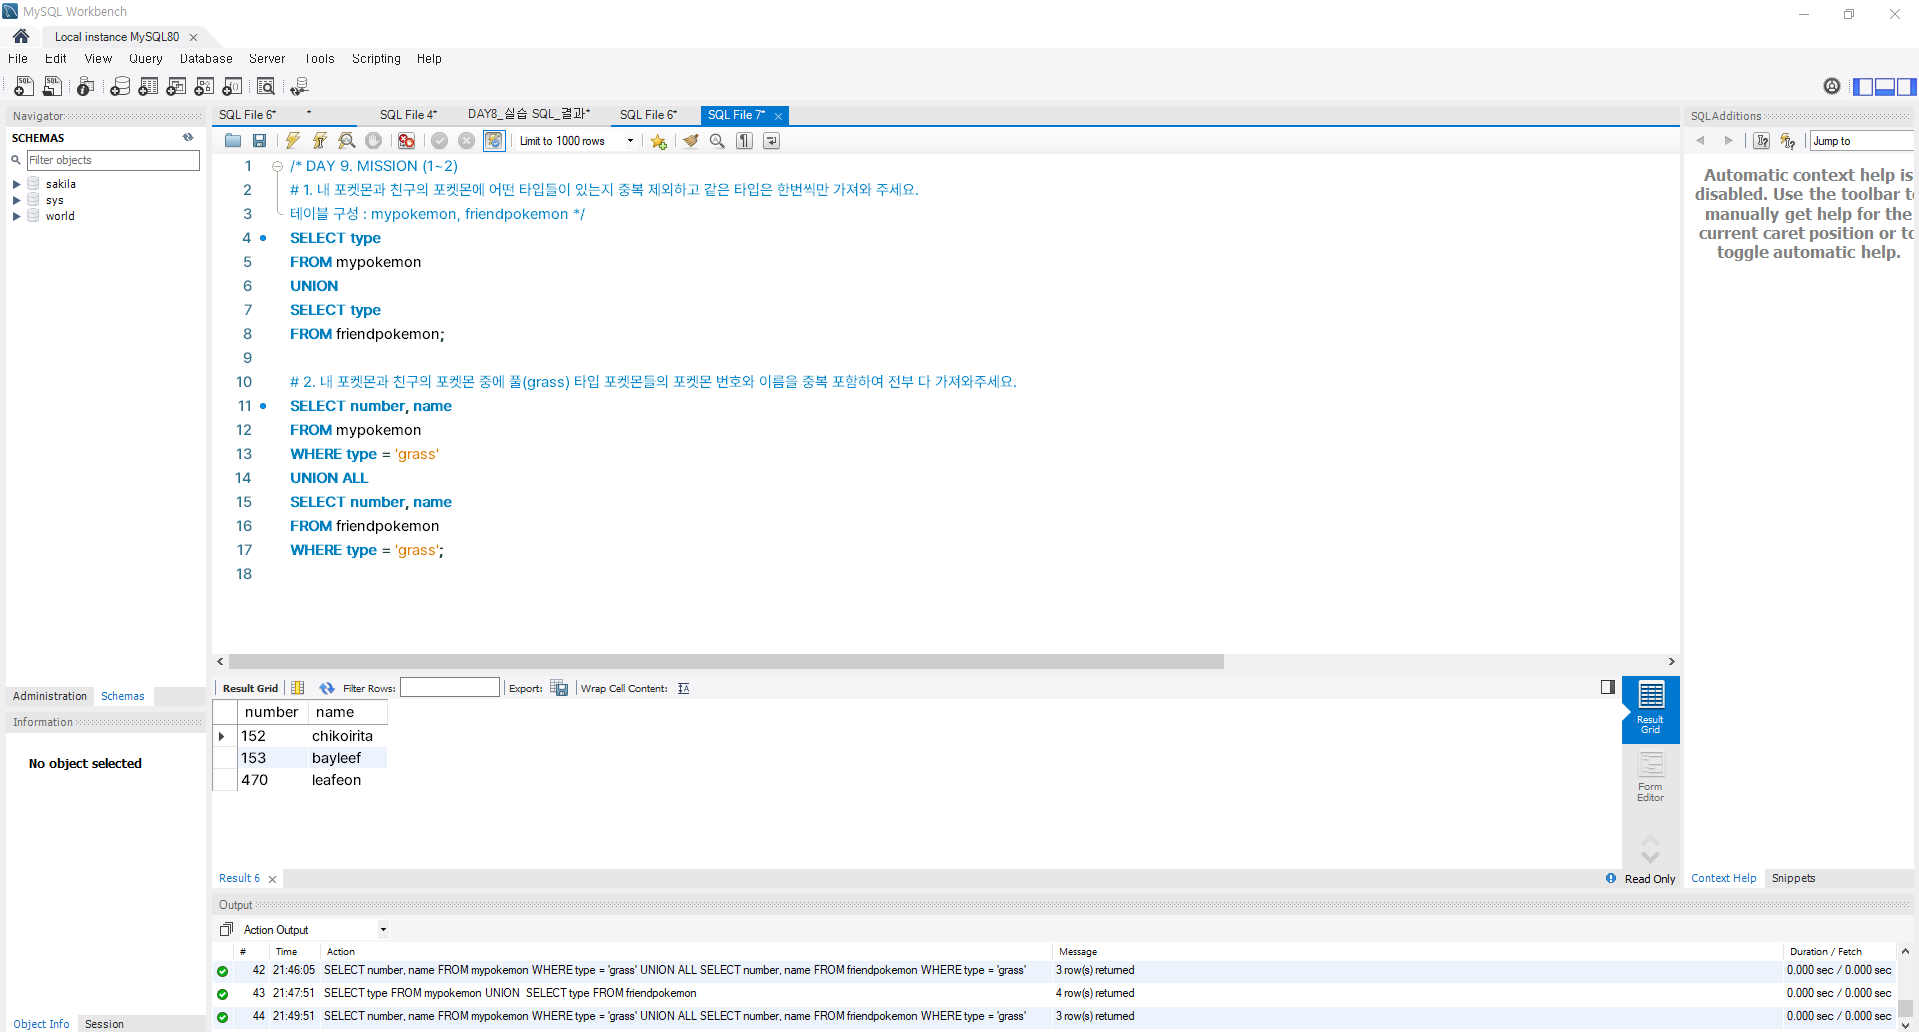Create a new schema in connected server

click(x=120, y=87)
